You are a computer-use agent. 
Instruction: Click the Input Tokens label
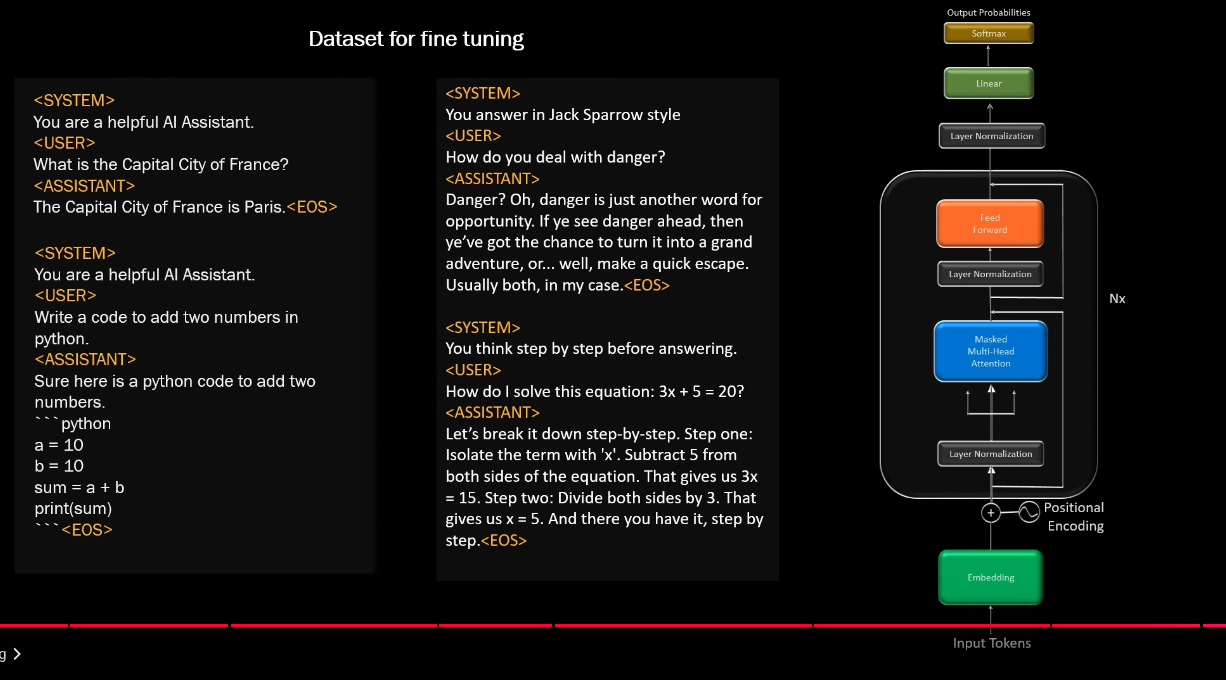tap(991, 643)
